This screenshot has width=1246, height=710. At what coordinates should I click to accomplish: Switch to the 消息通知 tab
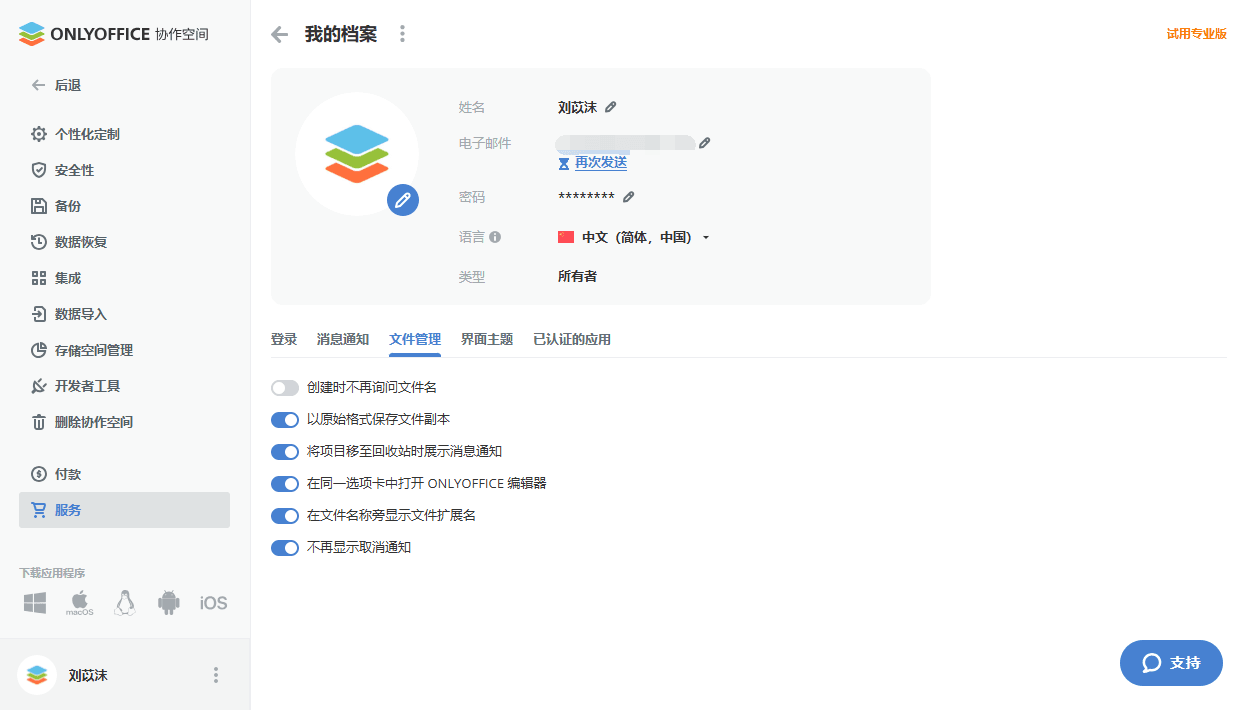[x=343, y=339]
